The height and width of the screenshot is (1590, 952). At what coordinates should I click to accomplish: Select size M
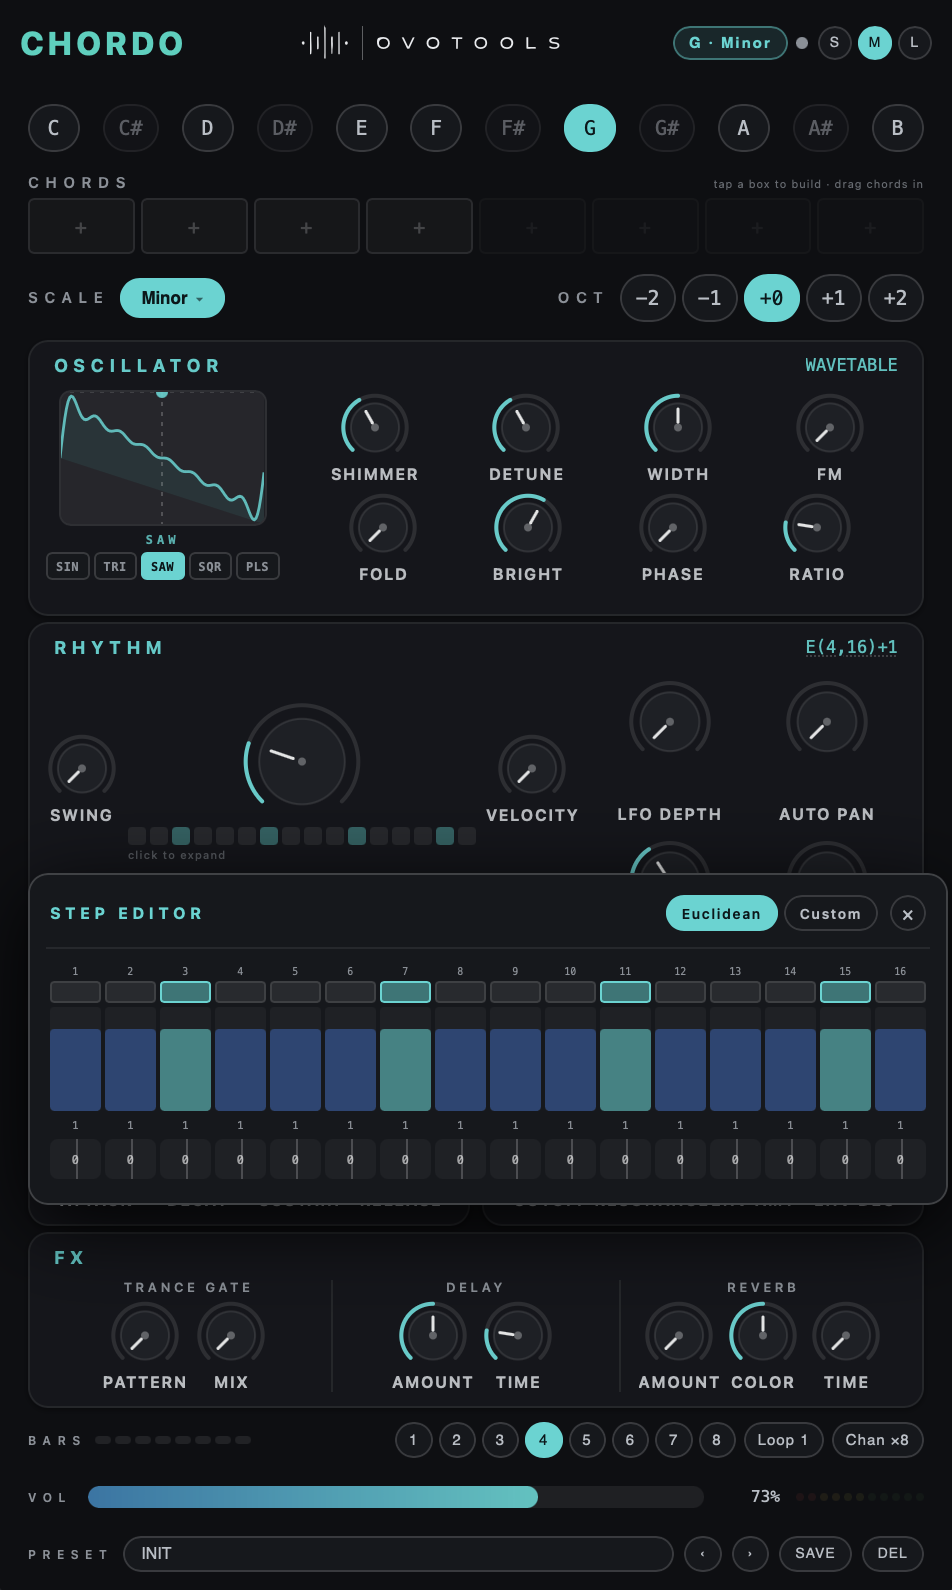(875, 43)
